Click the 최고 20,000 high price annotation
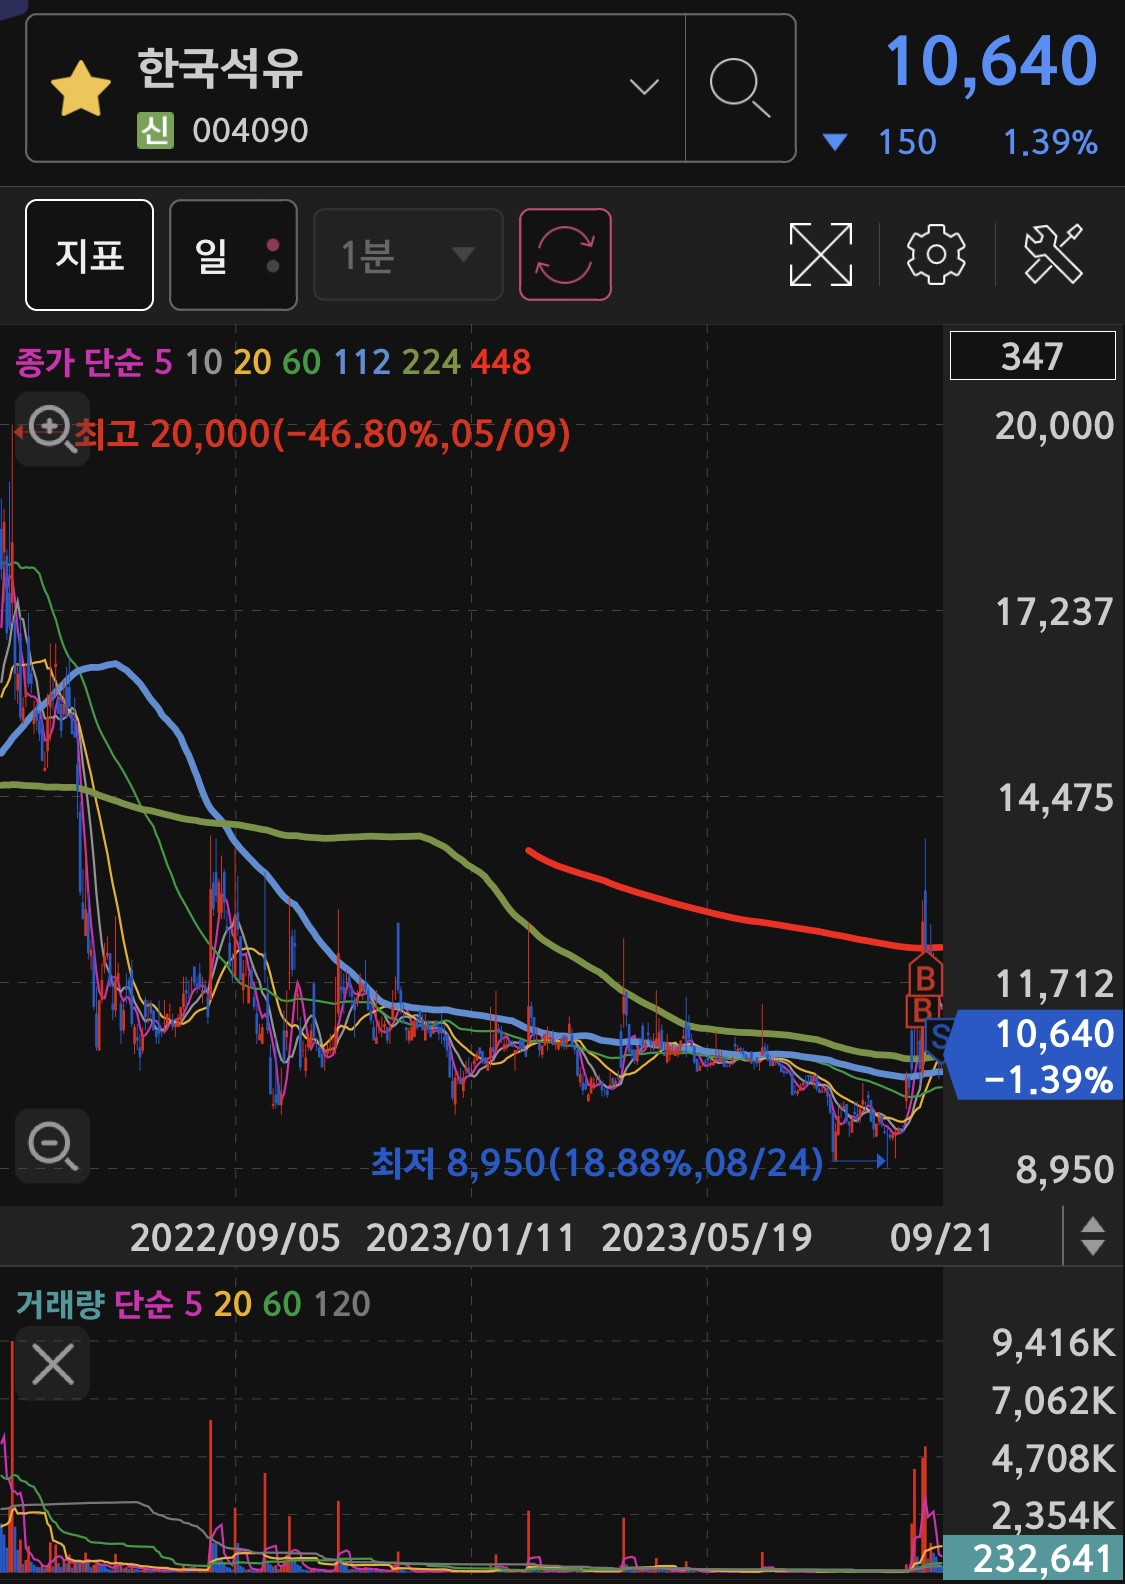Image resolution: width=1125 pixels, height=1584 pixels. click(x=322, y=434)
